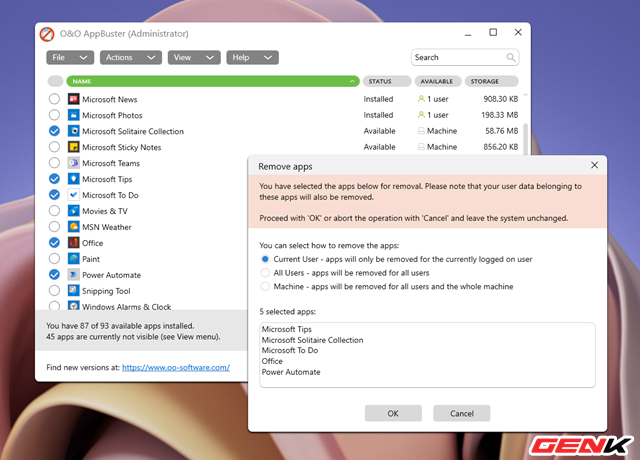Select Power Automate in selected apps list
This screenshot has width=640, height=460.
point(291,372)
